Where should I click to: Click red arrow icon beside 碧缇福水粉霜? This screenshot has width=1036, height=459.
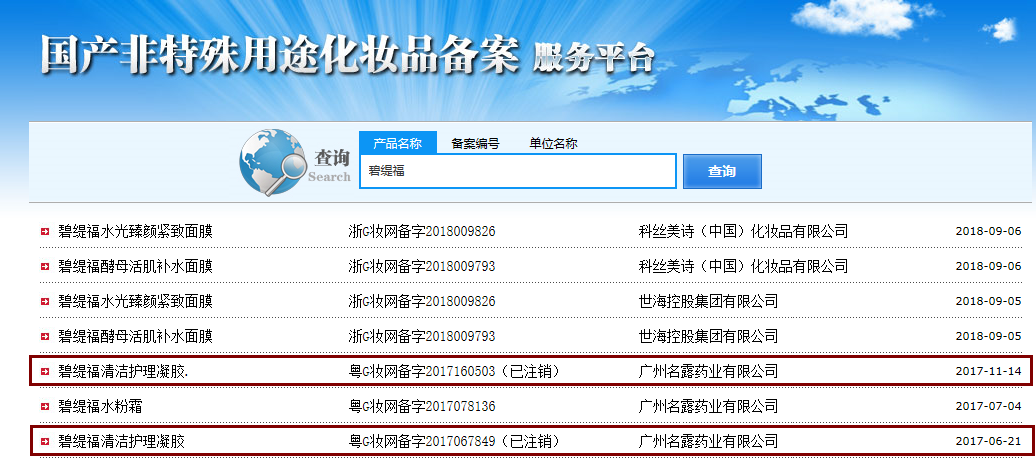[44, 406]
